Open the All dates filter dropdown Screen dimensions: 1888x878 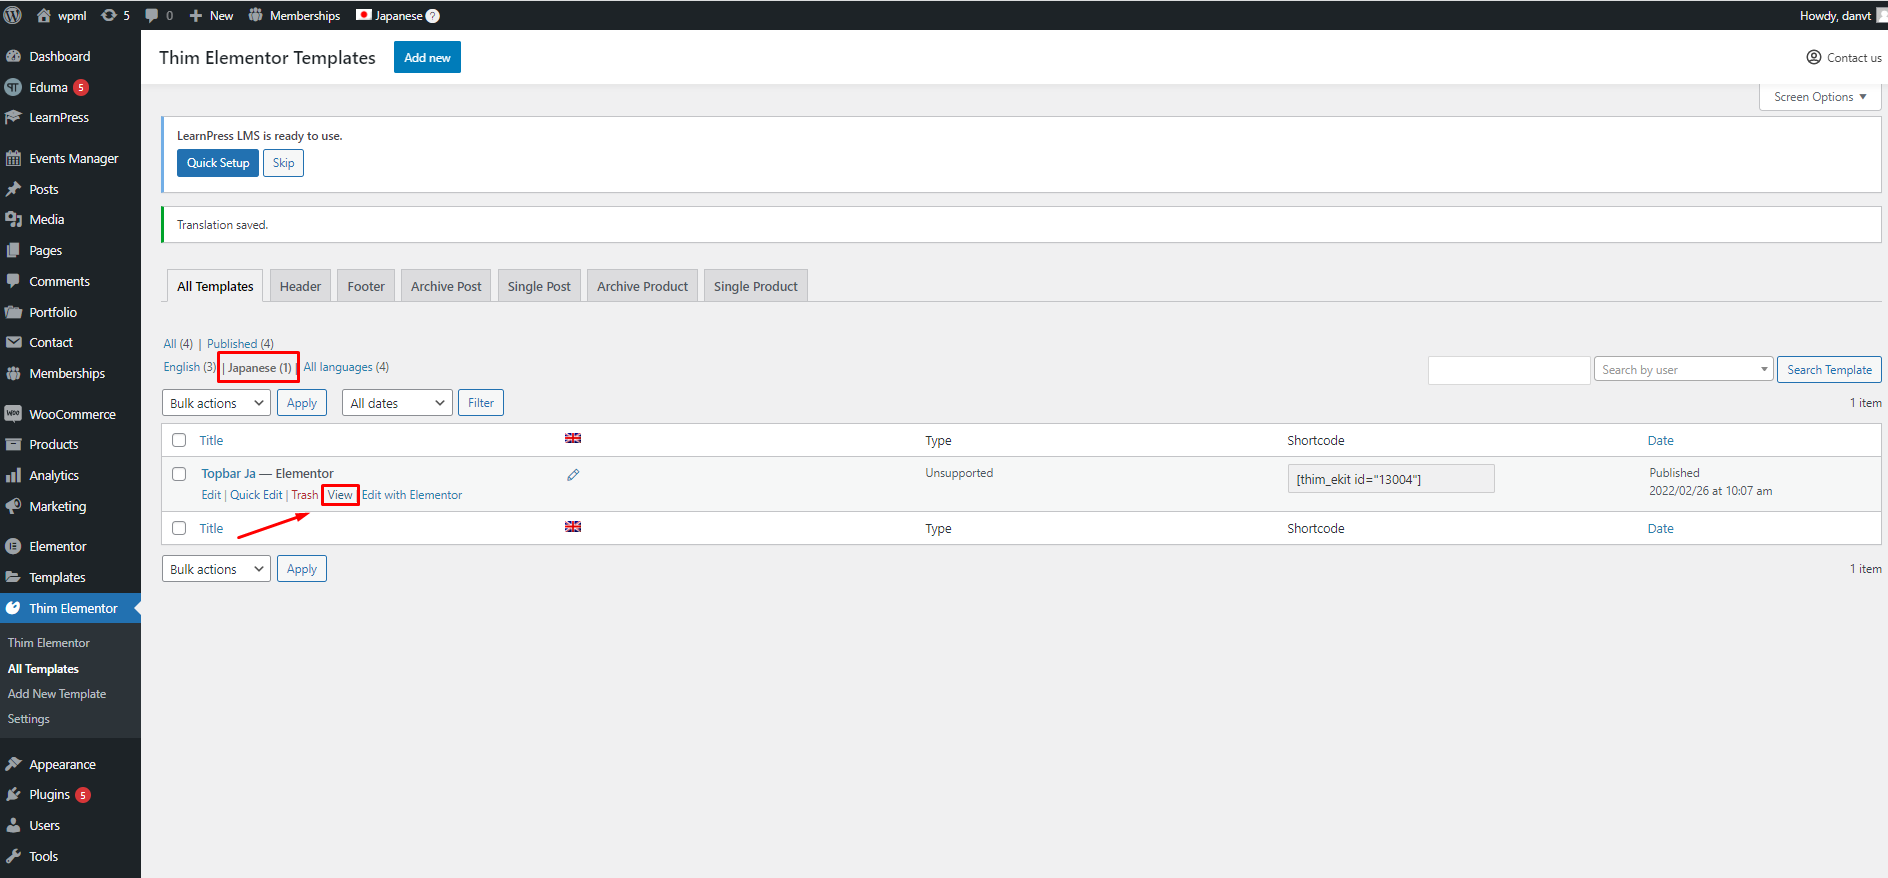click(x=397, y=403)
